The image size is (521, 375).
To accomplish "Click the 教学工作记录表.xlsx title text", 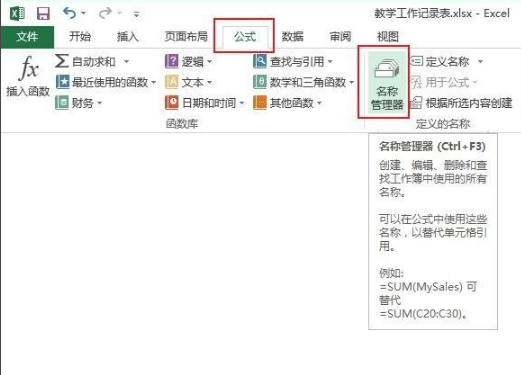I will tap(423, 14).
